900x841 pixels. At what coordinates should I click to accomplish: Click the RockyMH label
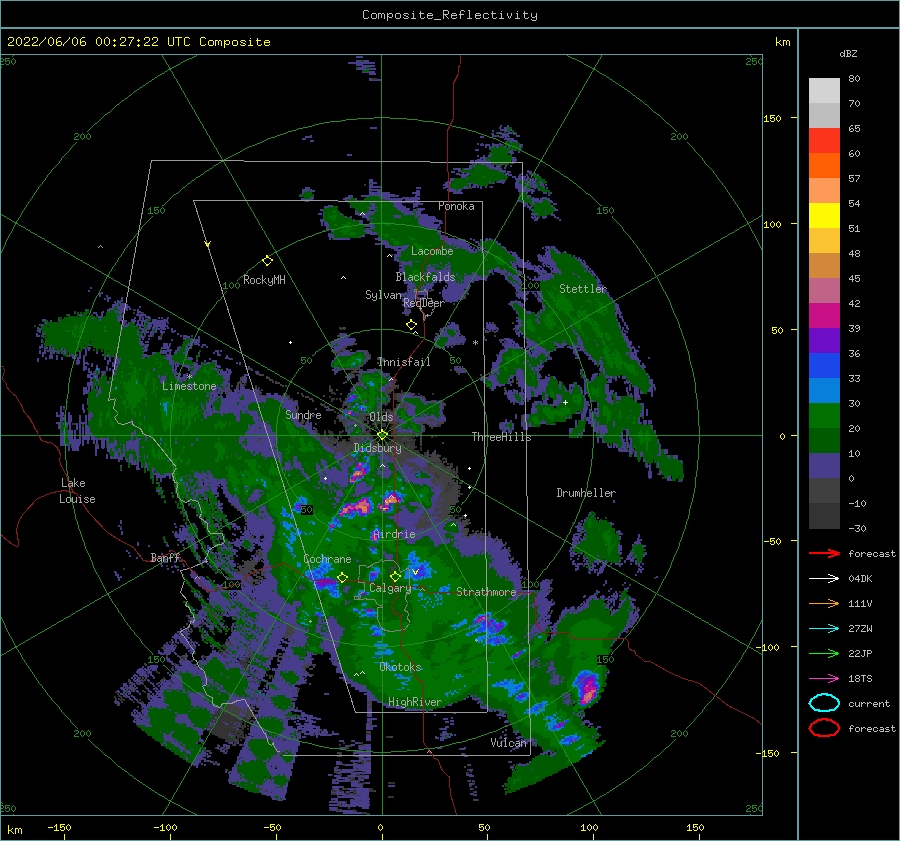(x=264, y=280)
